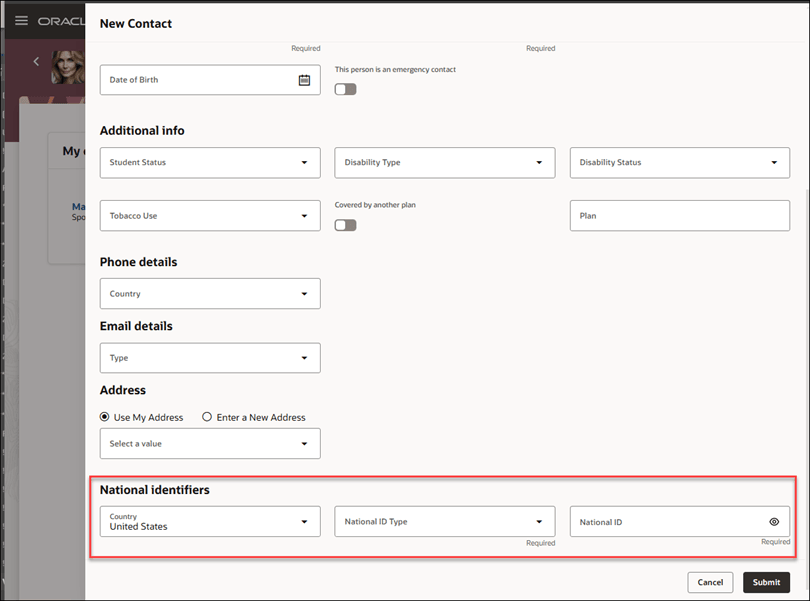Click the New Contact heading
Screen dimensions: 810x601
(x=136, y=24)
